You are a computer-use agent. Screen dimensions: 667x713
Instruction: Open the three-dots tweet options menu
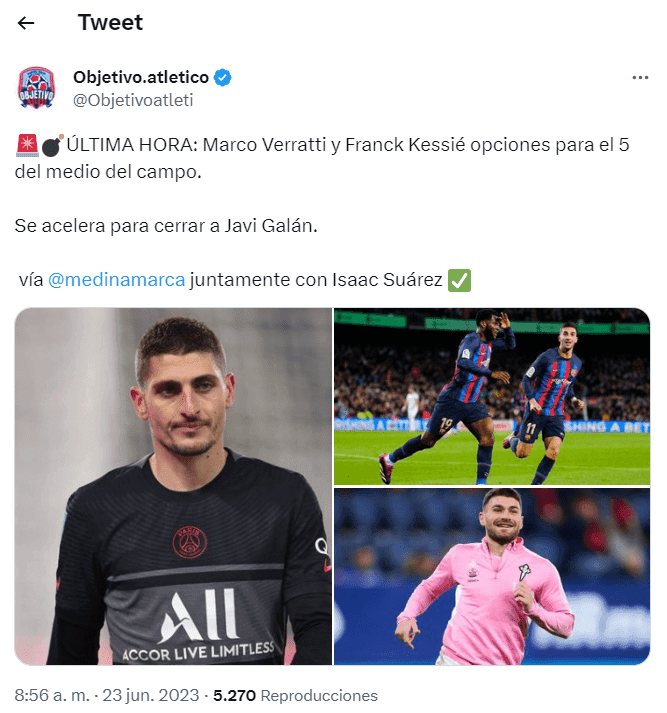[x=640, y=78]
